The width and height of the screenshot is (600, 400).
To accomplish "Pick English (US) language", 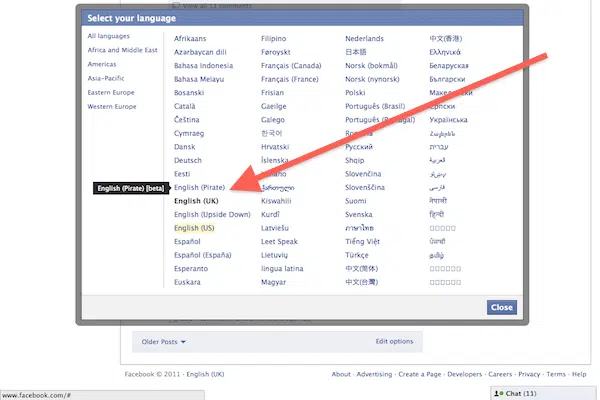I will click(194, 228).
